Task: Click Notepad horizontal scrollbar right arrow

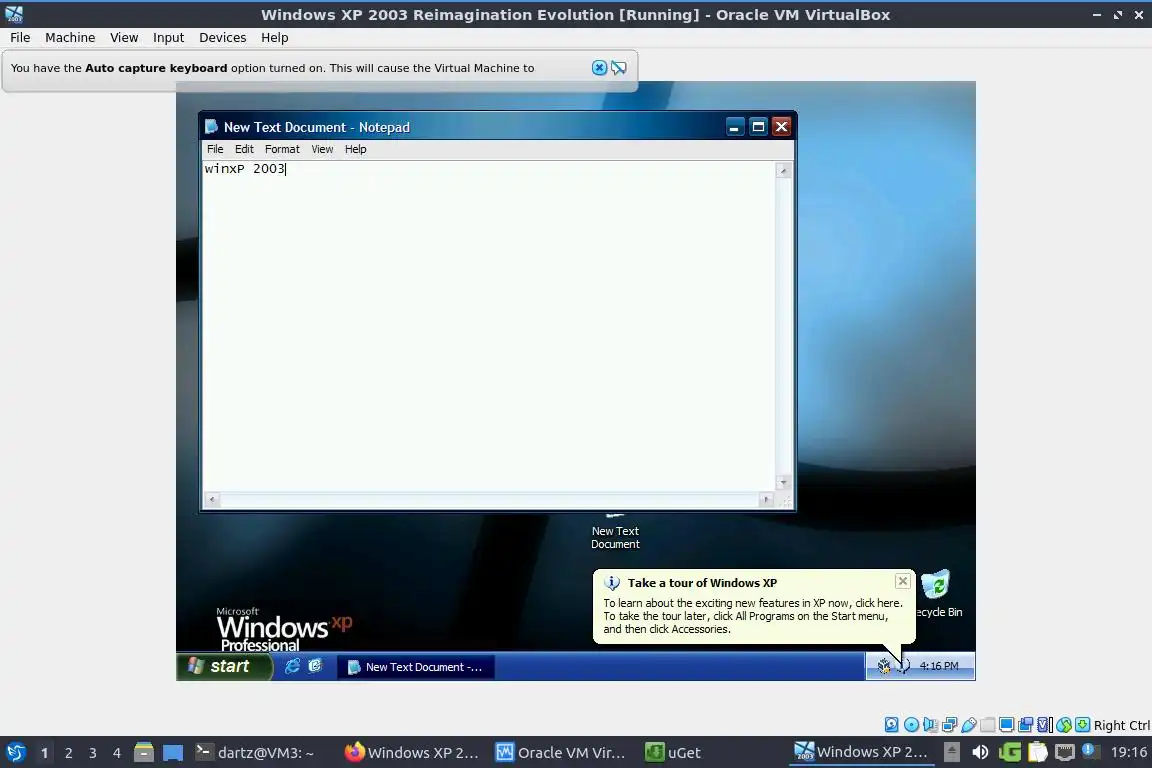Action: click(x=766, y=500)
